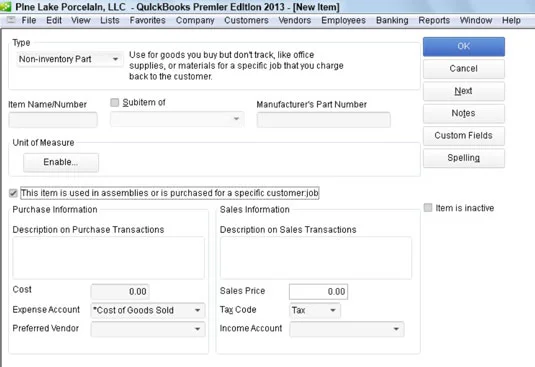Image resolution: width=535 pixels, height=367 pixels.
Task: Uncheck used in assemblies or specific customer:job
Action: [x=13, y=193]
